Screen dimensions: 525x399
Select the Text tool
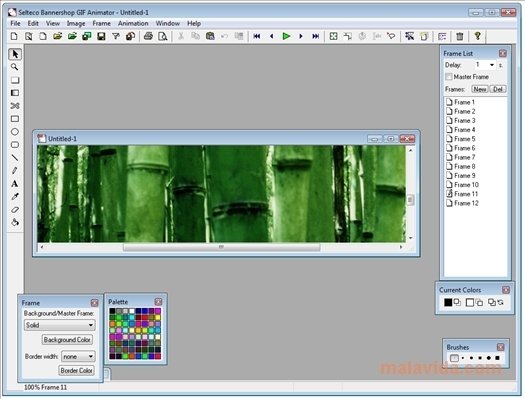[x=15, y=184]
